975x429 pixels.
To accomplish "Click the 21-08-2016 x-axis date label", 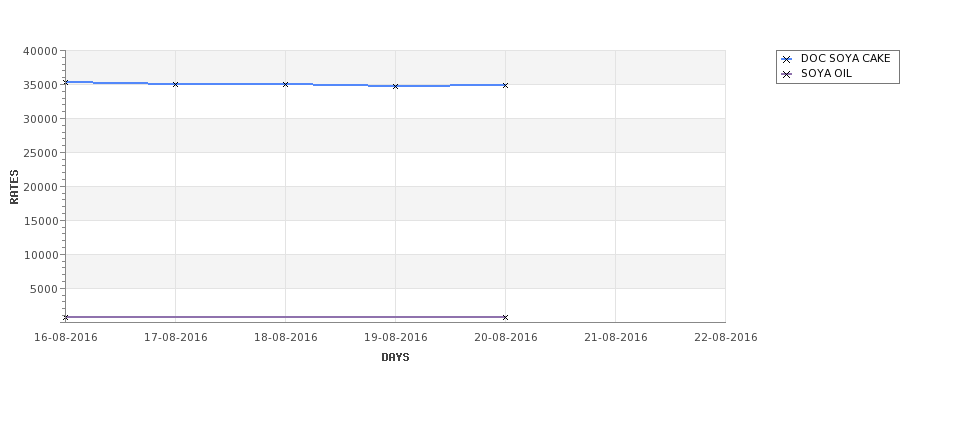I will 616,337.
